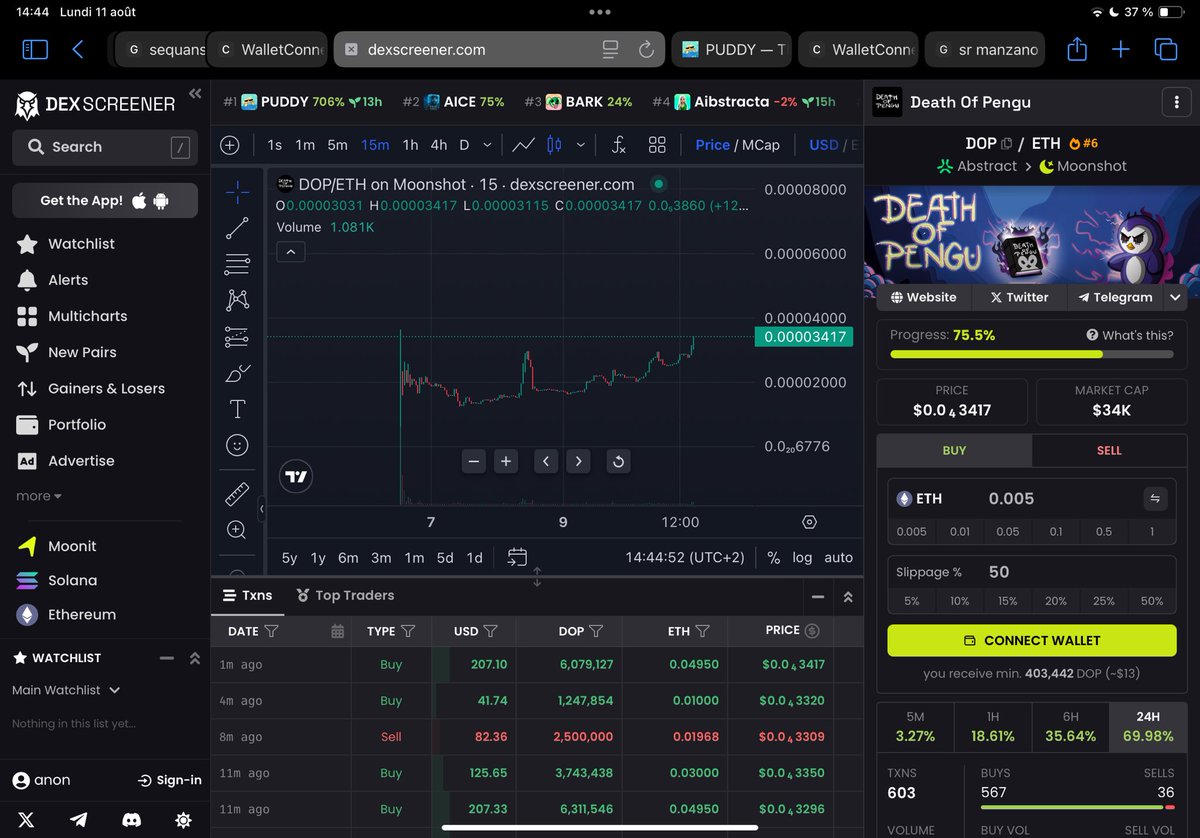Viewport: 1200px width, 838px height.
Task: Switch to the PUDDY browser tab
Action: click(x=733, y=49)
